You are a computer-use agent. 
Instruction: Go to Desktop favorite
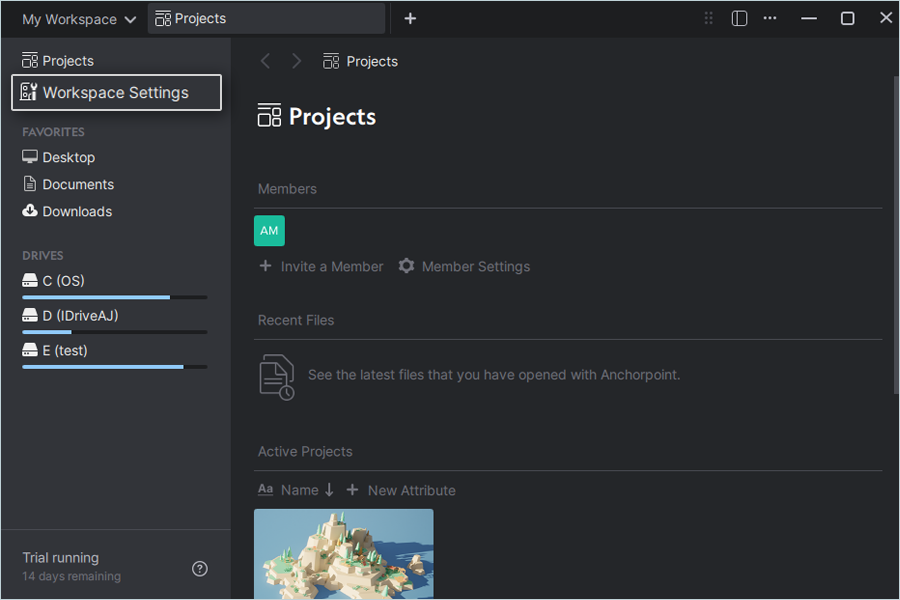(59, 157)
